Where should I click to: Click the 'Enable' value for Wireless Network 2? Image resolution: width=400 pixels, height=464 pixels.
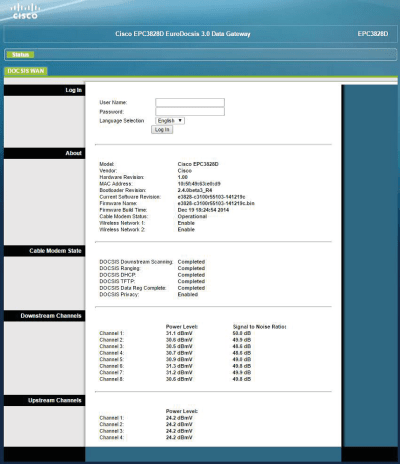[186, 230]
